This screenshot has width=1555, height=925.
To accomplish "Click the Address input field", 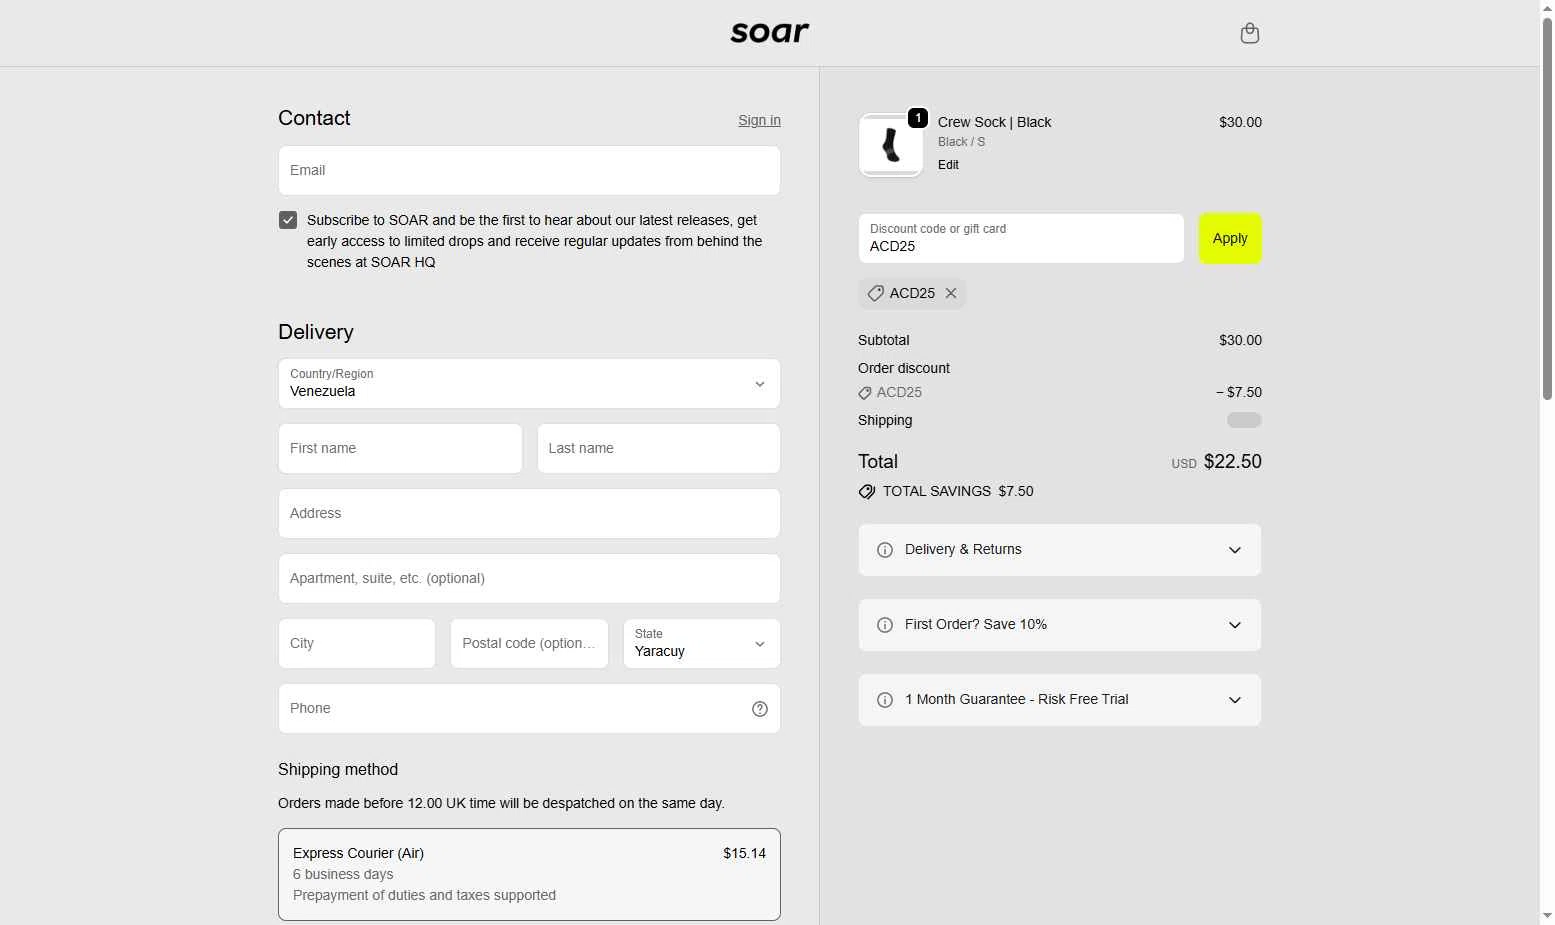I will pyautogui.click(x=529, y=514).
